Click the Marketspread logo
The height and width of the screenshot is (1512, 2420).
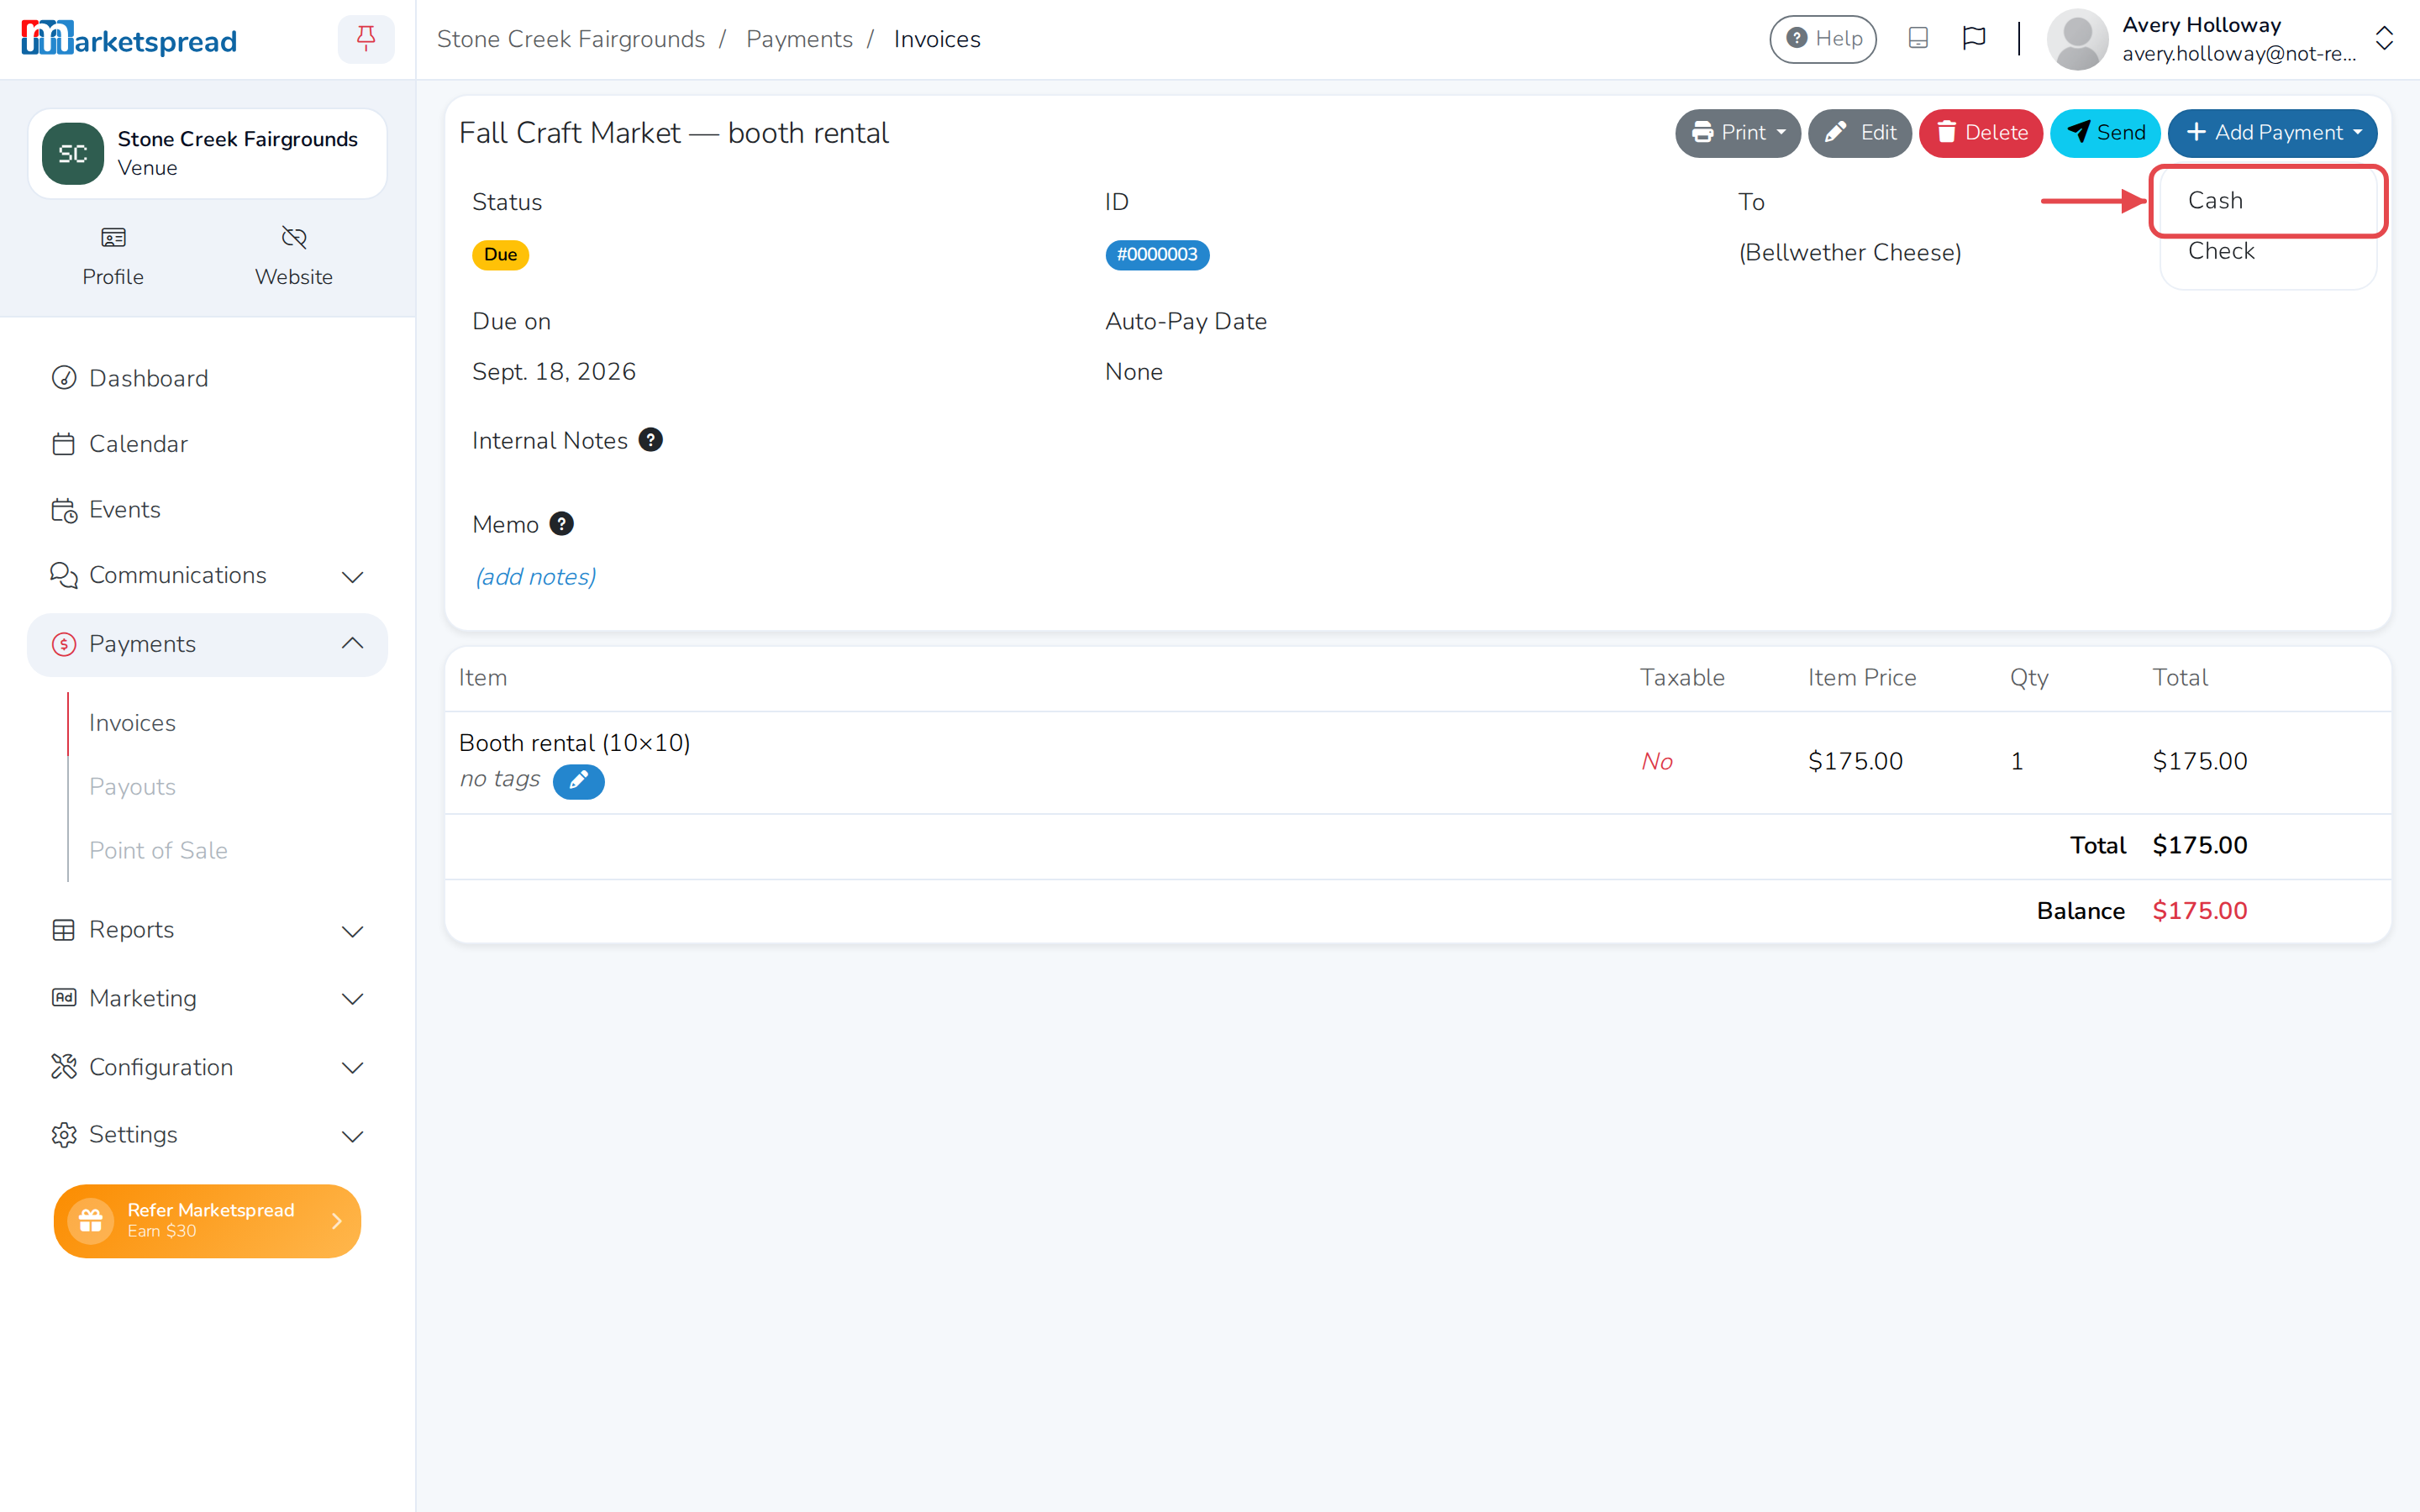129,39
